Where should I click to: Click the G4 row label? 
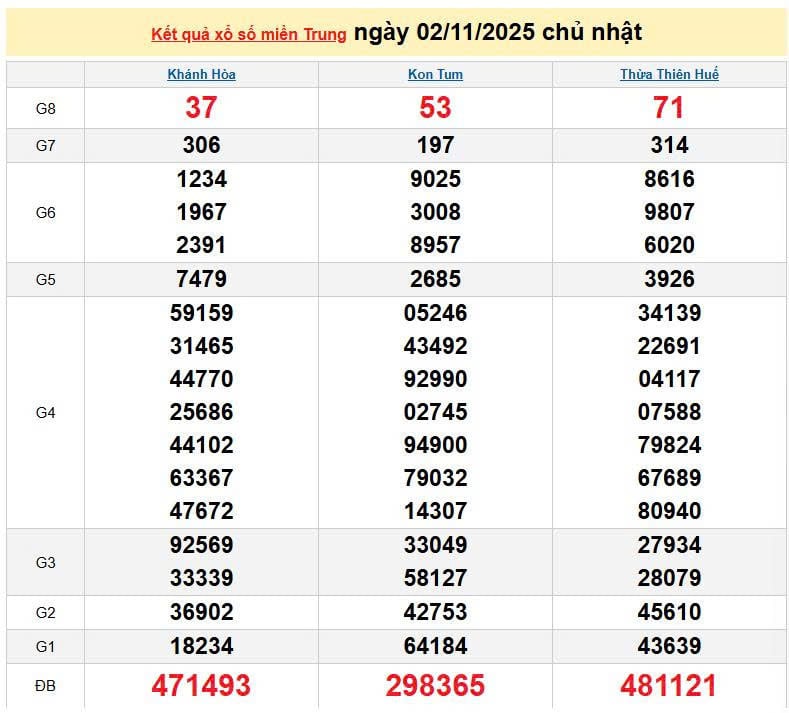(x=45, y=412)
